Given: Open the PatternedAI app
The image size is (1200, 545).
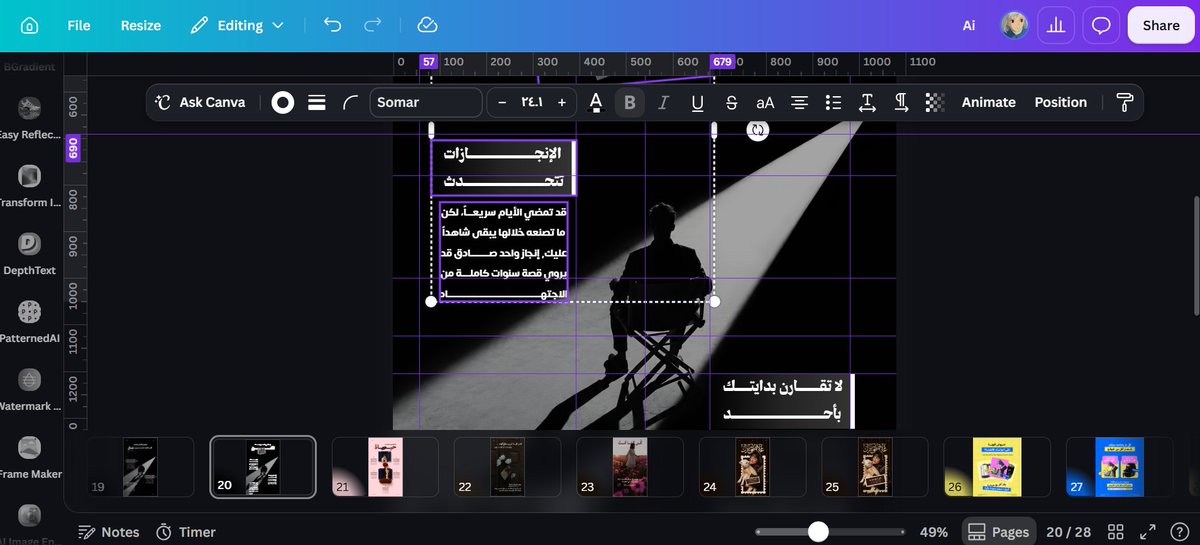Looking at the screenshot, I should coord(29,322).
